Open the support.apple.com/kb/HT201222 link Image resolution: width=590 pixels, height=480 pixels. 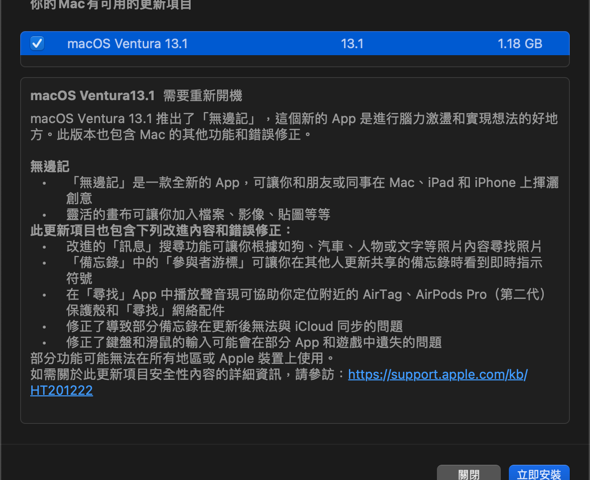437,374
